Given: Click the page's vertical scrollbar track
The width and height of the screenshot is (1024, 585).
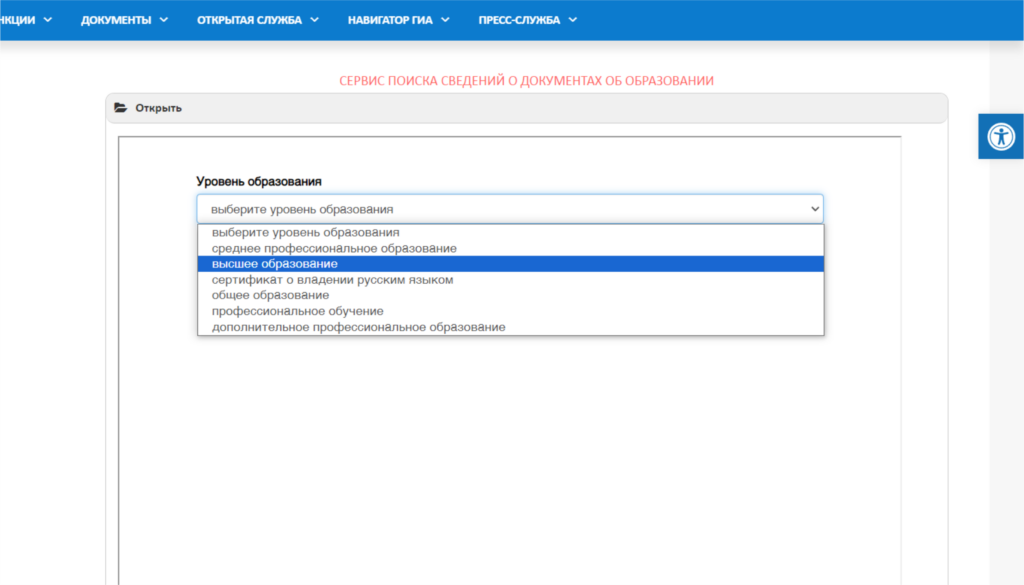Looking at the screenshot, I should coord(1006,350).
